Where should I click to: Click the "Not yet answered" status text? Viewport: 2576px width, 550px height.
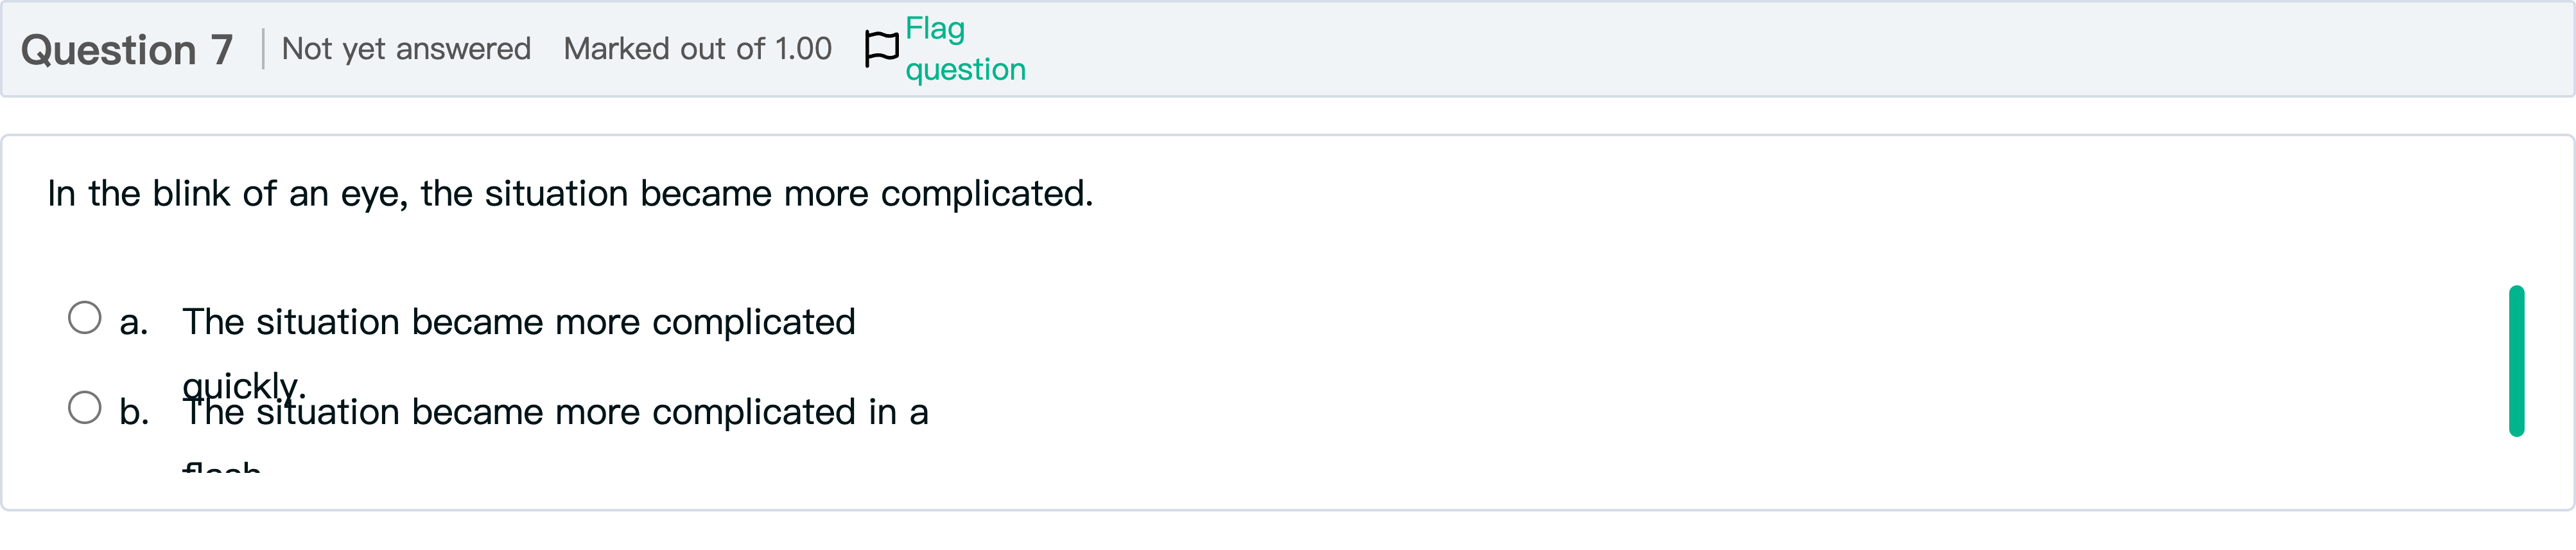point(406,49)
